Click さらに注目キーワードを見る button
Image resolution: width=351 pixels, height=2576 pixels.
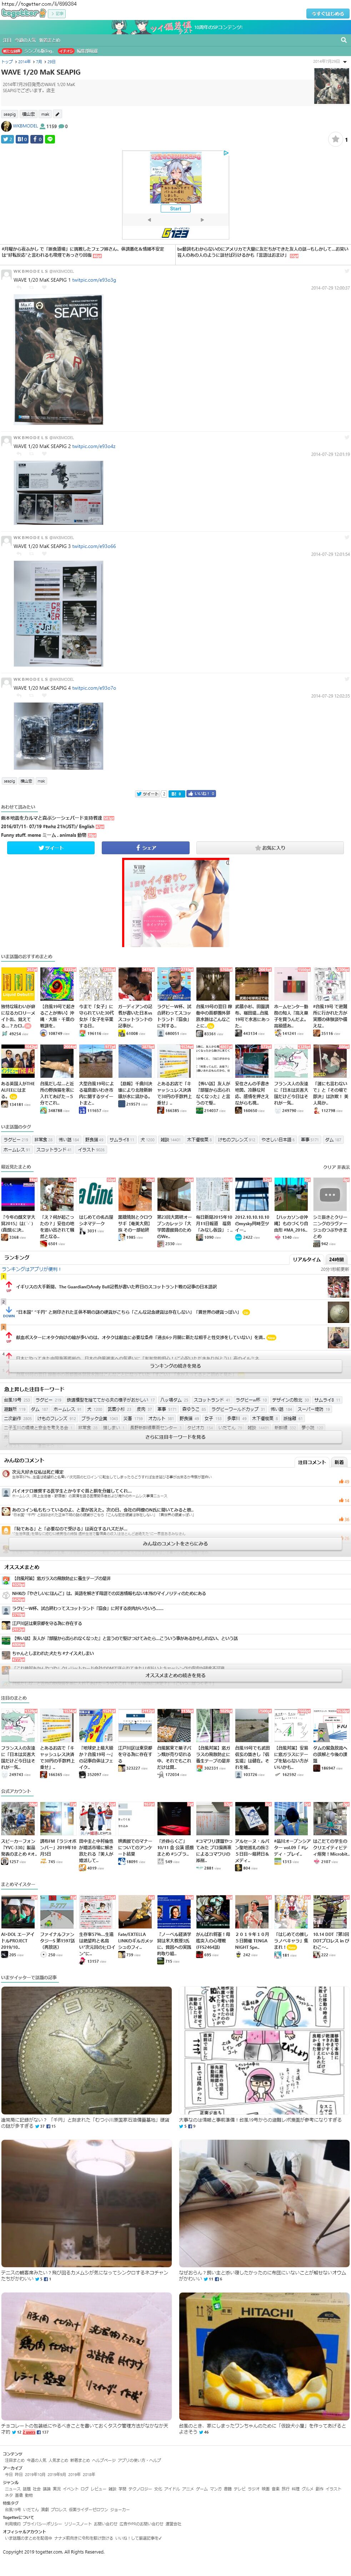click(175, 1436)
